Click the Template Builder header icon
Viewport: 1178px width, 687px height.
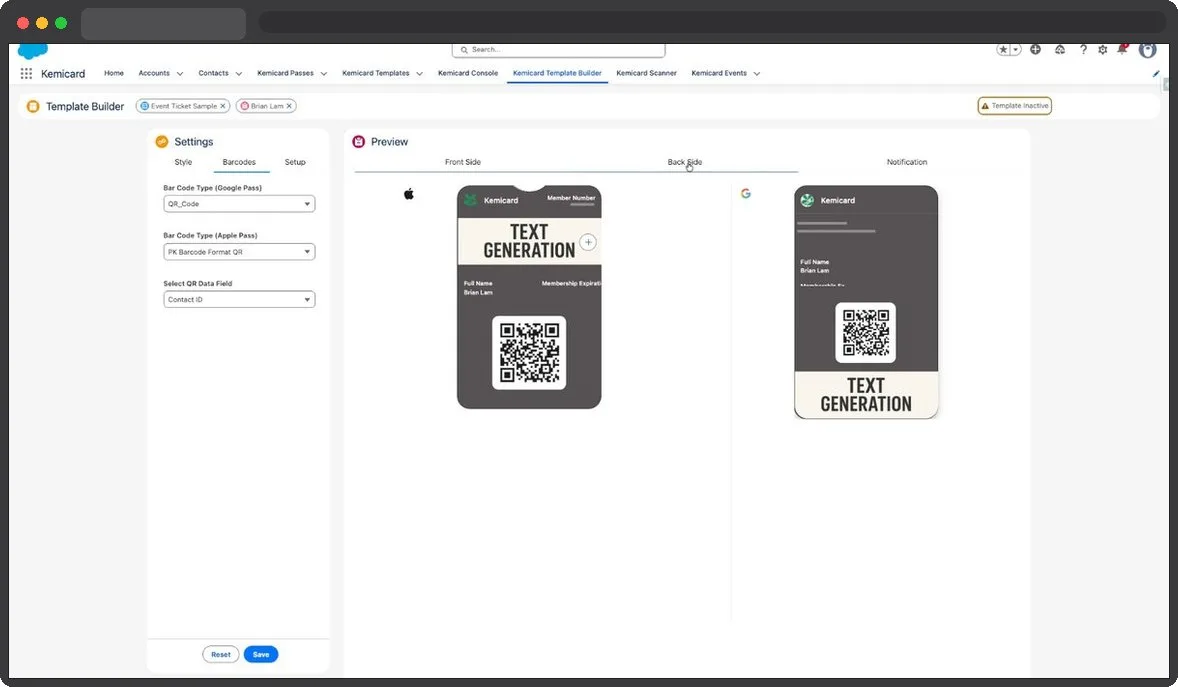click(x=33, y=106)
